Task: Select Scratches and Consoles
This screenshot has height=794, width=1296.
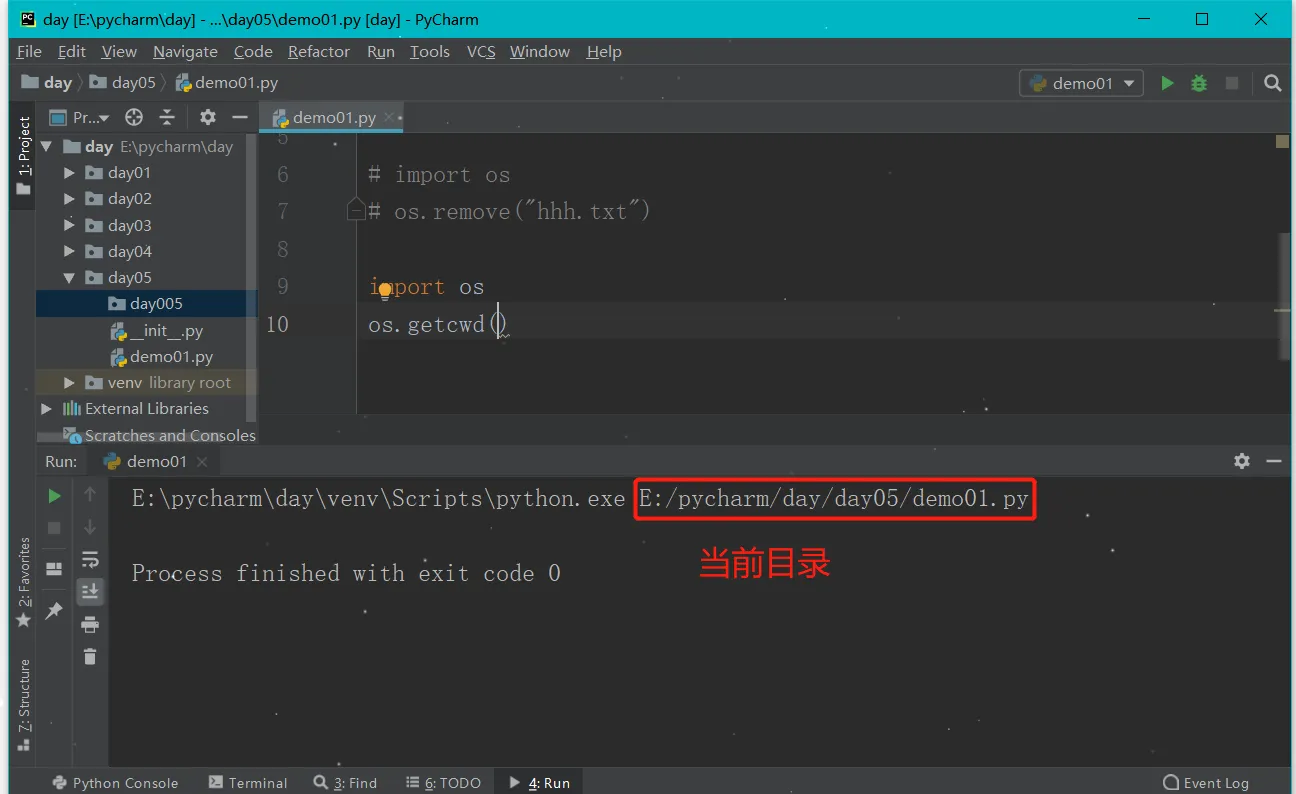Action: (x=159, y=435)
